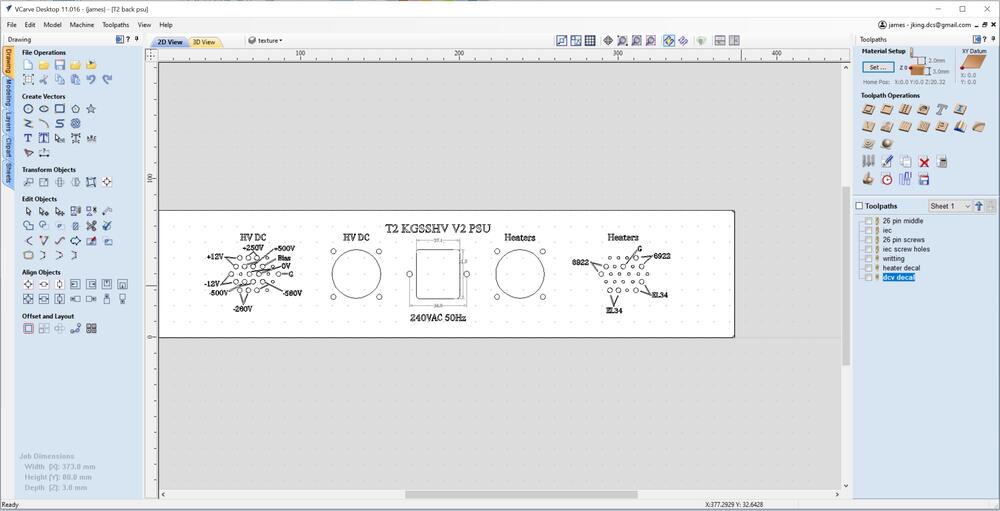Screen dimensions: 1000x511
Task: Click the Undo arrow icon
Action: (x=91, y=79)
